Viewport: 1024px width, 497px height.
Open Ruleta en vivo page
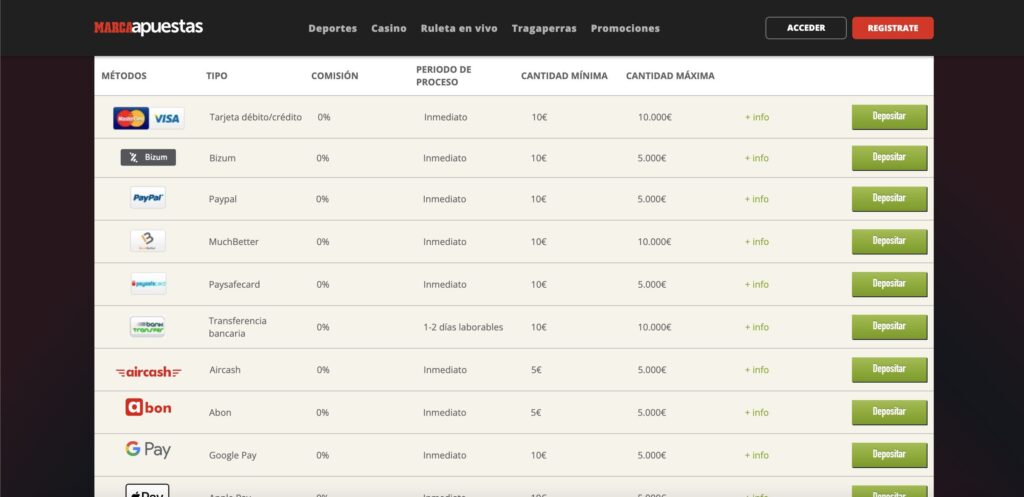point(458,28)
